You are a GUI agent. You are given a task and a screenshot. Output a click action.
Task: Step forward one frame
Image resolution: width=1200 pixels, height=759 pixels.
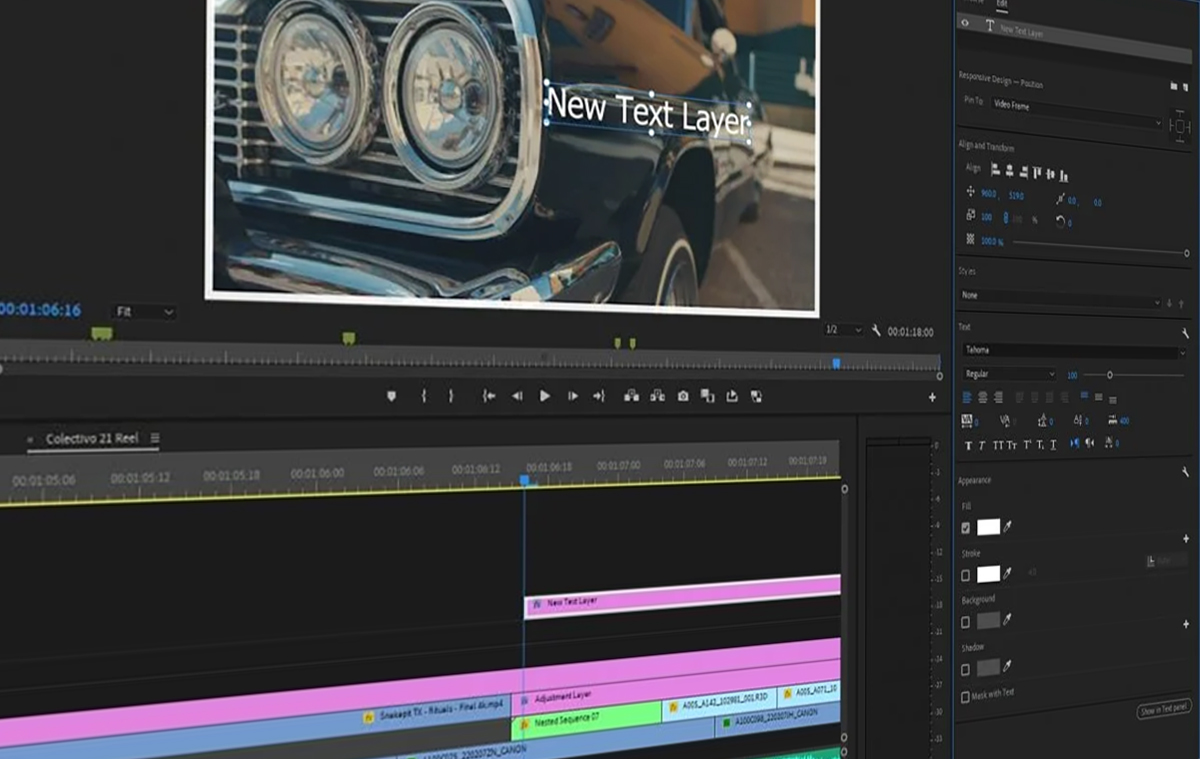point(573,396)
